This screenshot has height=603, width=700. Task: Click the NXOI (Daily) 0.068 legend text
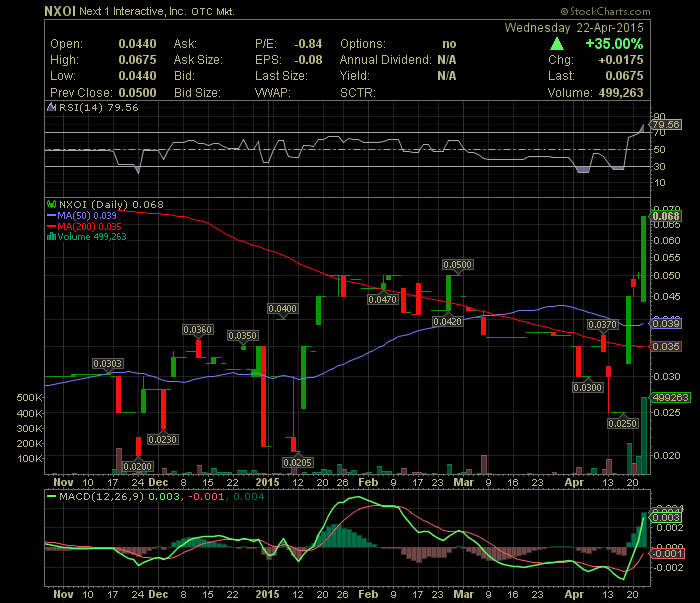111,204
